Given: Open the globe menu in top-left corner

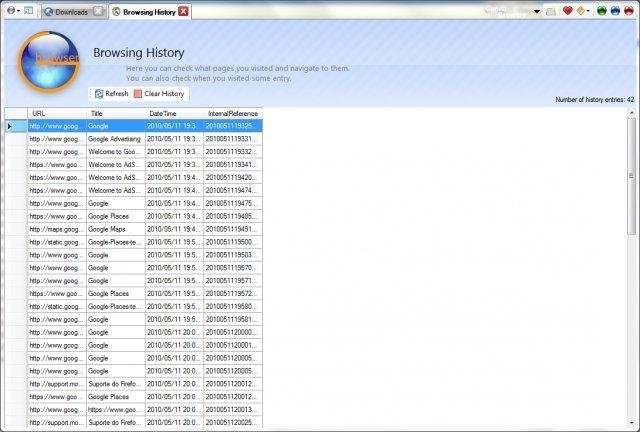Looking at the screenshot, I should (13, 11).
